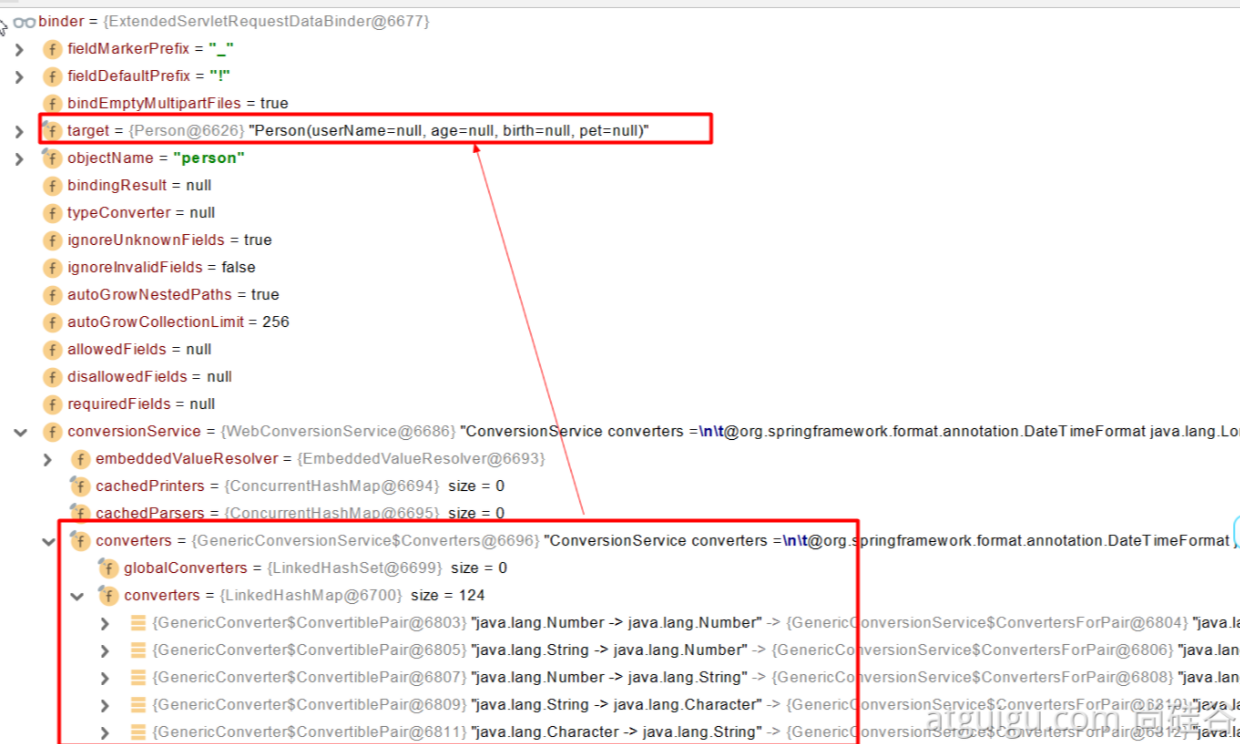Click the field icon of typeConverter
The image size is (1240, 744).
point(52,213)
